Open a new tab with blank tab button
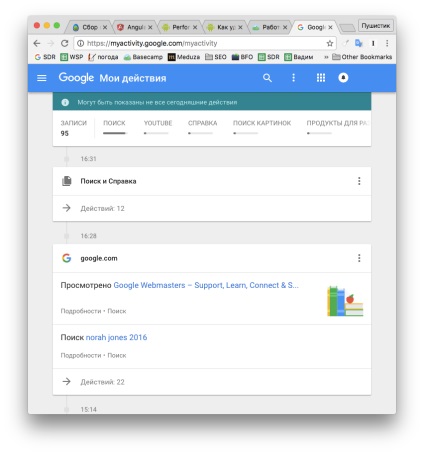The height and width of the screenshot is (454, 424). (347, 28)
